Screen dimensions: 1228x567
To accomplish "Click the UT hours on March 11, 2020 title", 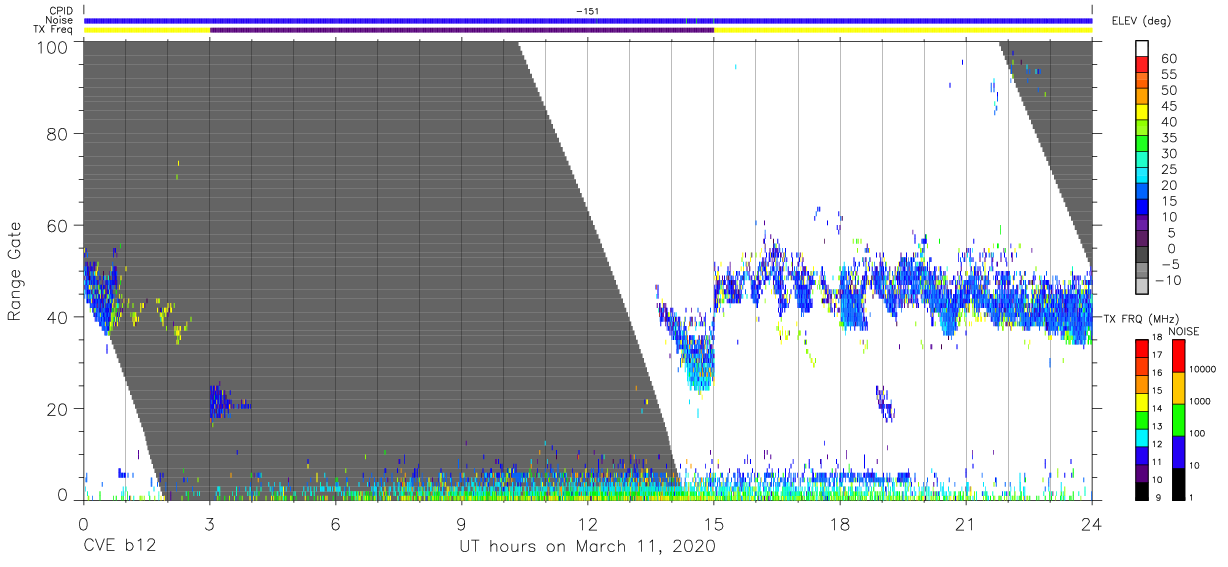I will pyautogui.click(x=588, y=547).
